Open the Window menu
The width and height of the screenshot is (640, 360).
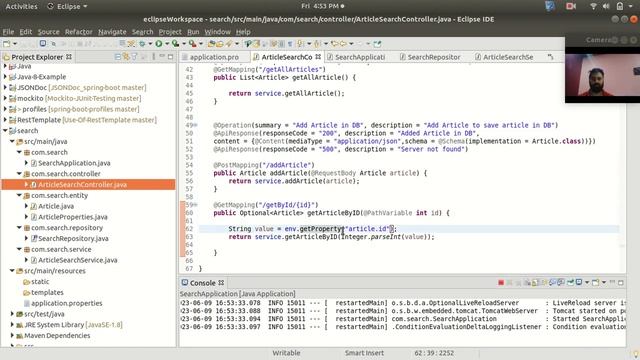coord(217,32)
